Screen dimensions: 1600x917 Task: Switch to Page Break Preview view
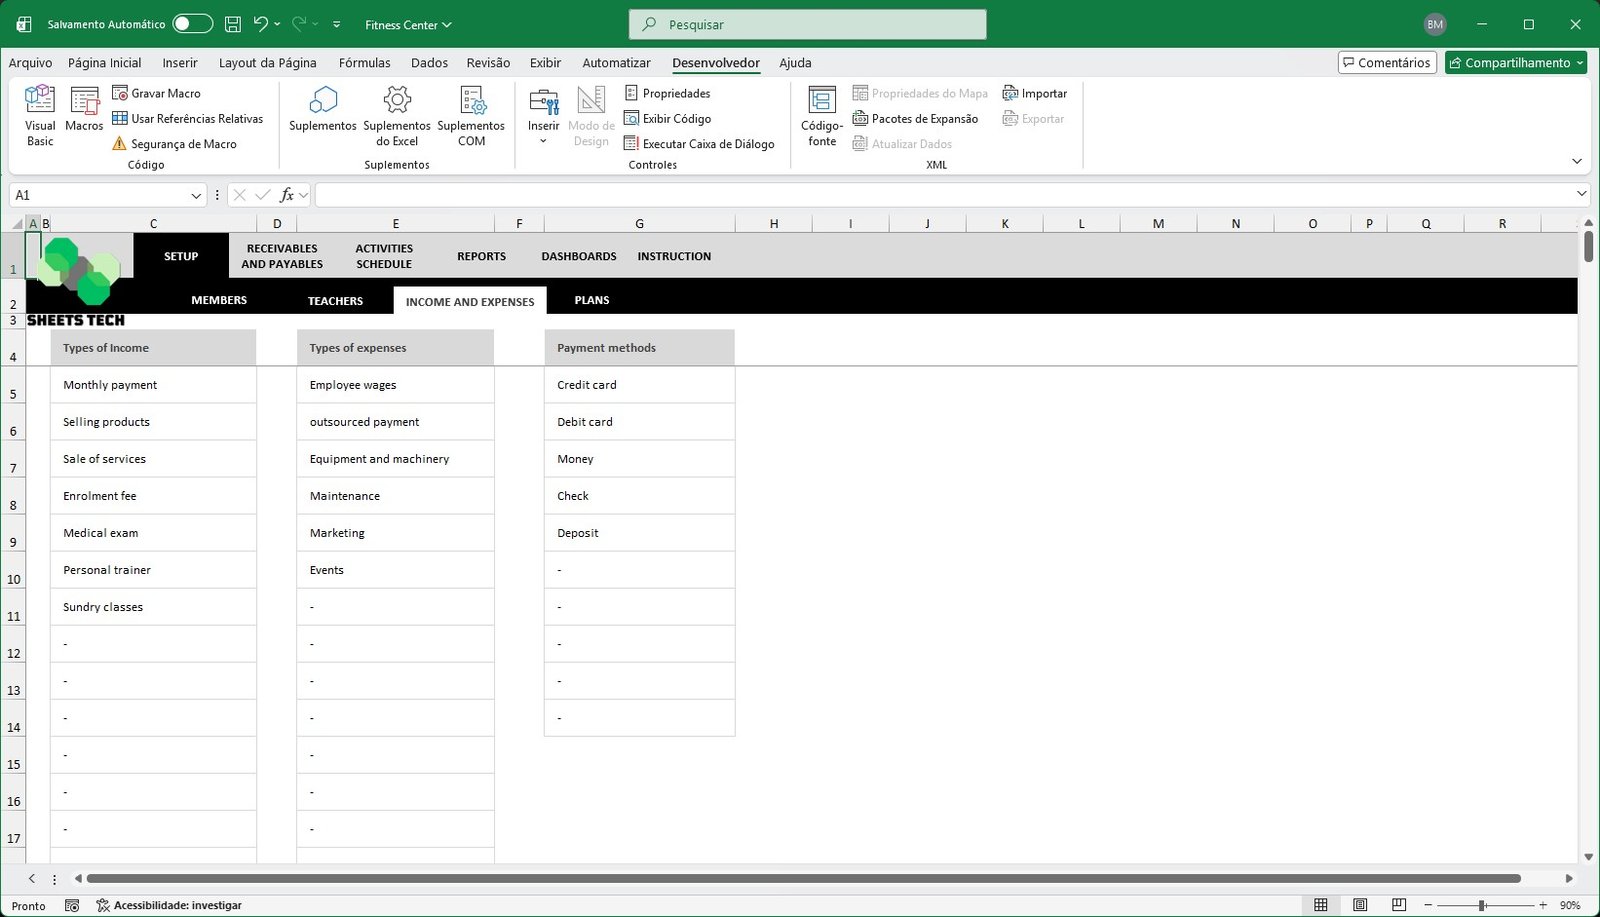1398,905
